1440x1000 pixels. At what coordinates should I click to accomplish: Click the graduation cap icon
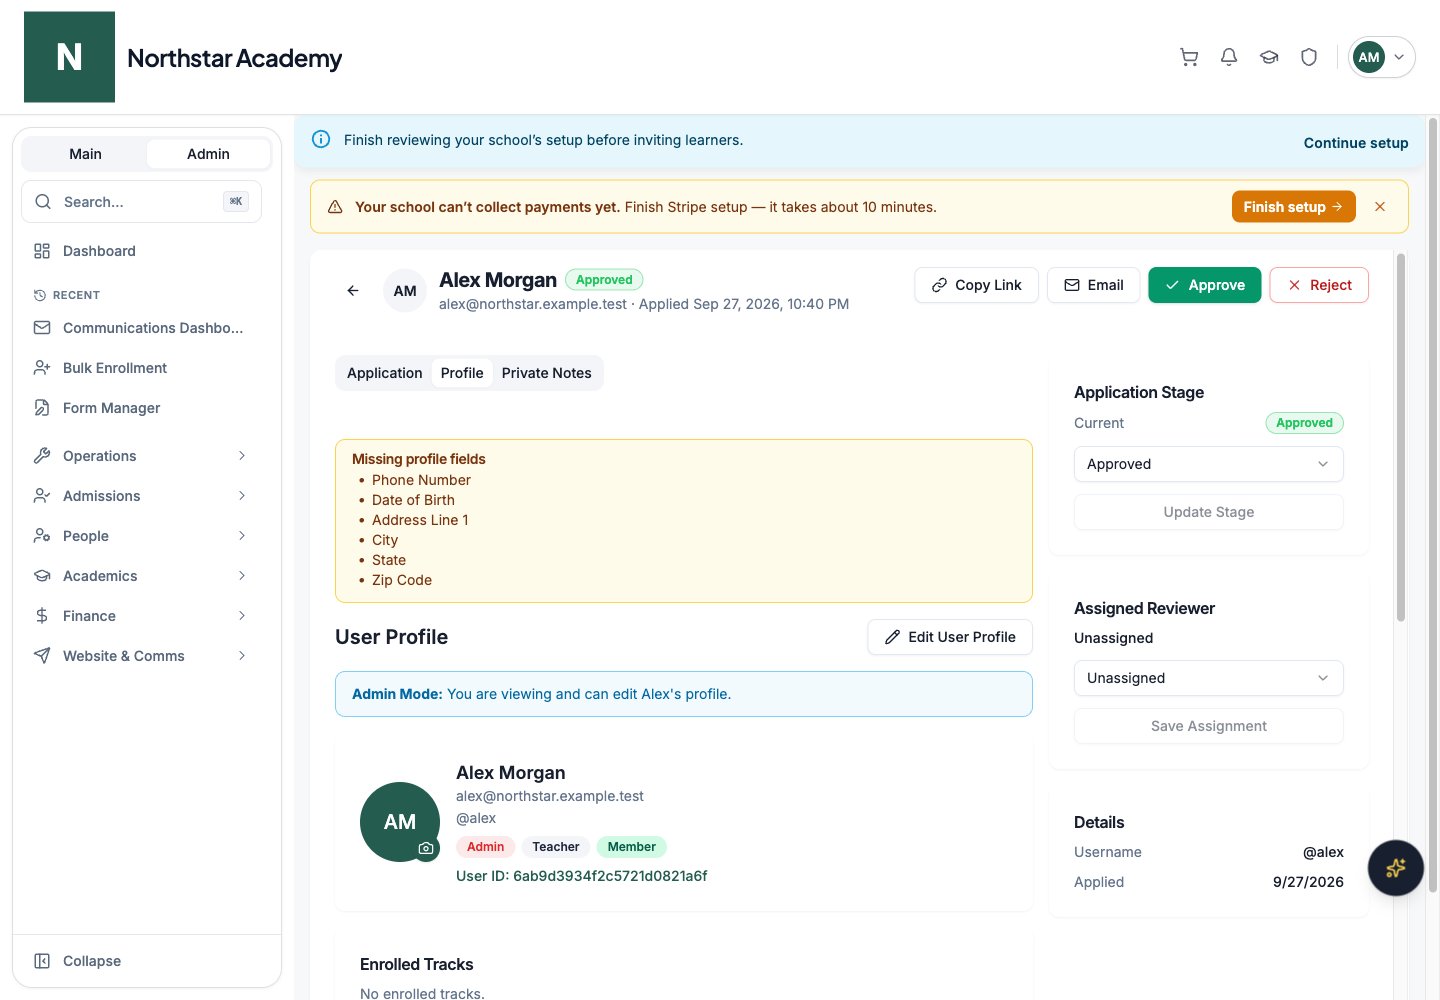coord(1269,57)
